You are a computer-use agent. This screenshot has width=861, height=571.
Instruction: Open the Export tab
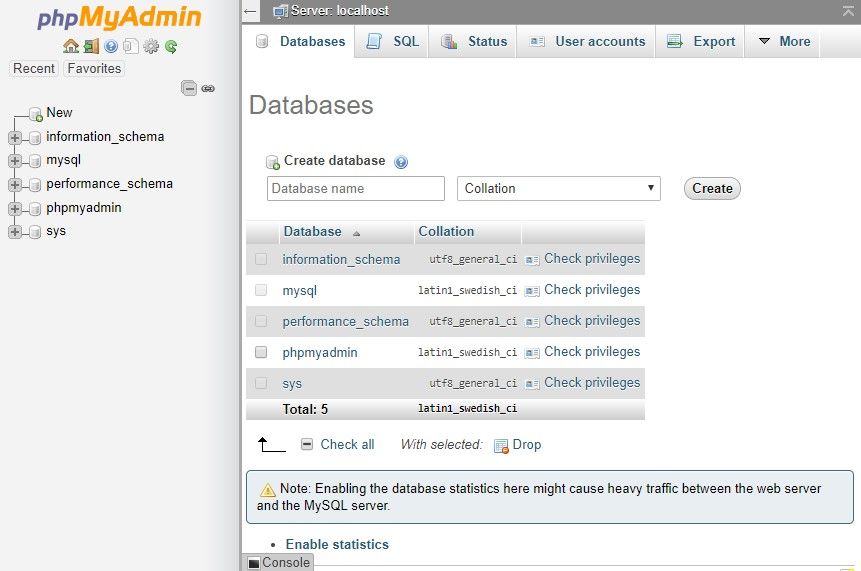pos(701,41)
